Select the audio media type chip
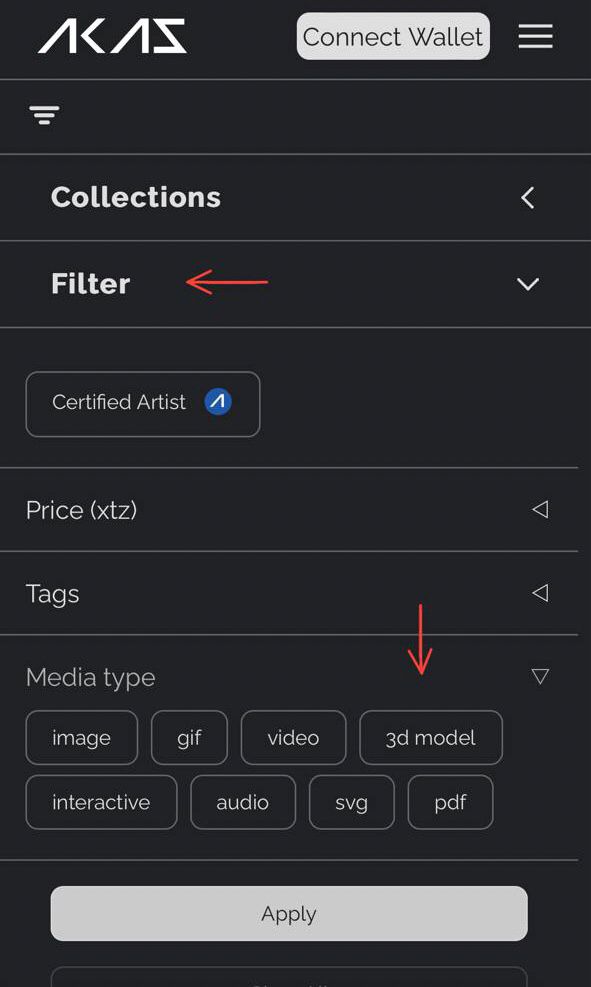Image resolution: width=591 pixels, height=987 pixels. [x=243, y=802]
